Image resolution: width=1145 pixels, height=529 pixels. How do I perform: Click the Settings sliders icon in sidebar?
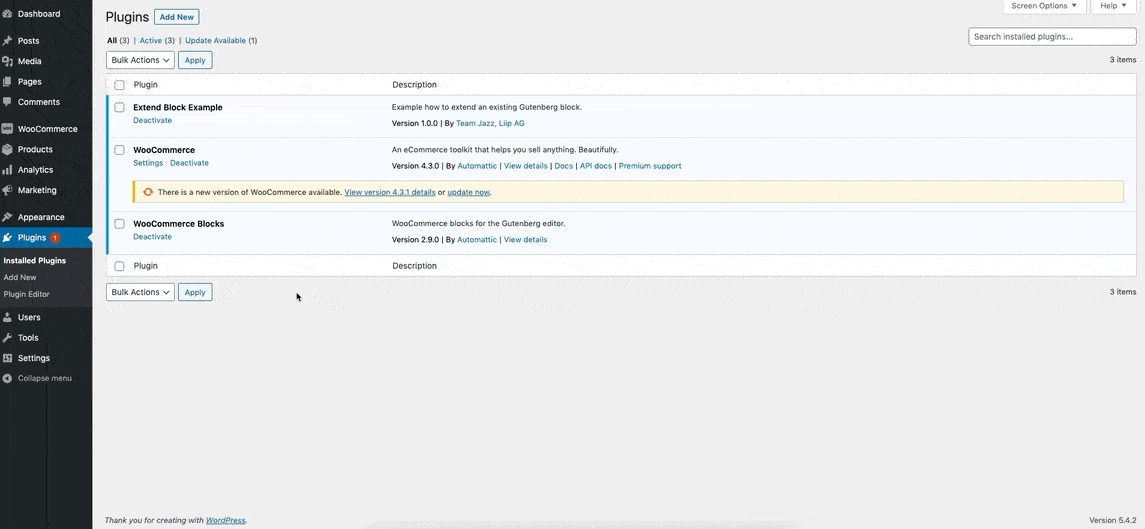[7, 358]
